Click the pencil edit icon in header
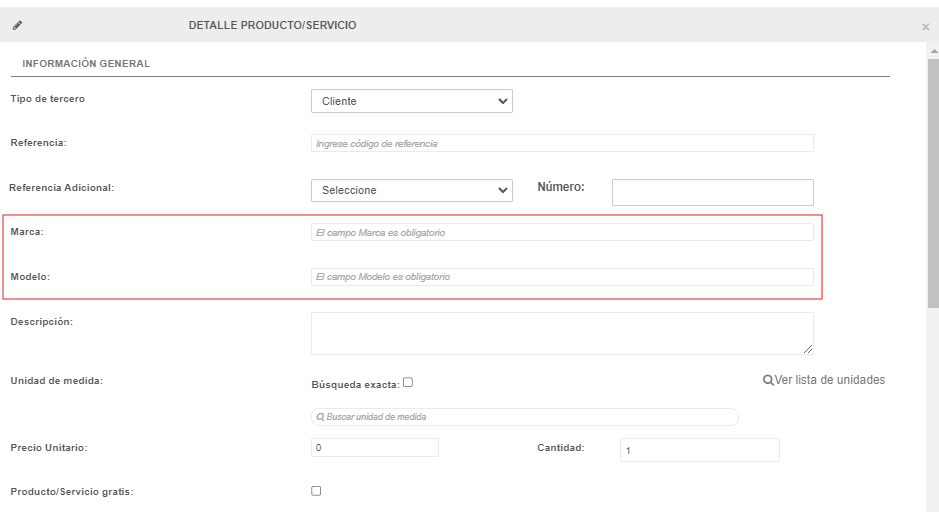Viewport: 939px width, 512px height. 17,25
